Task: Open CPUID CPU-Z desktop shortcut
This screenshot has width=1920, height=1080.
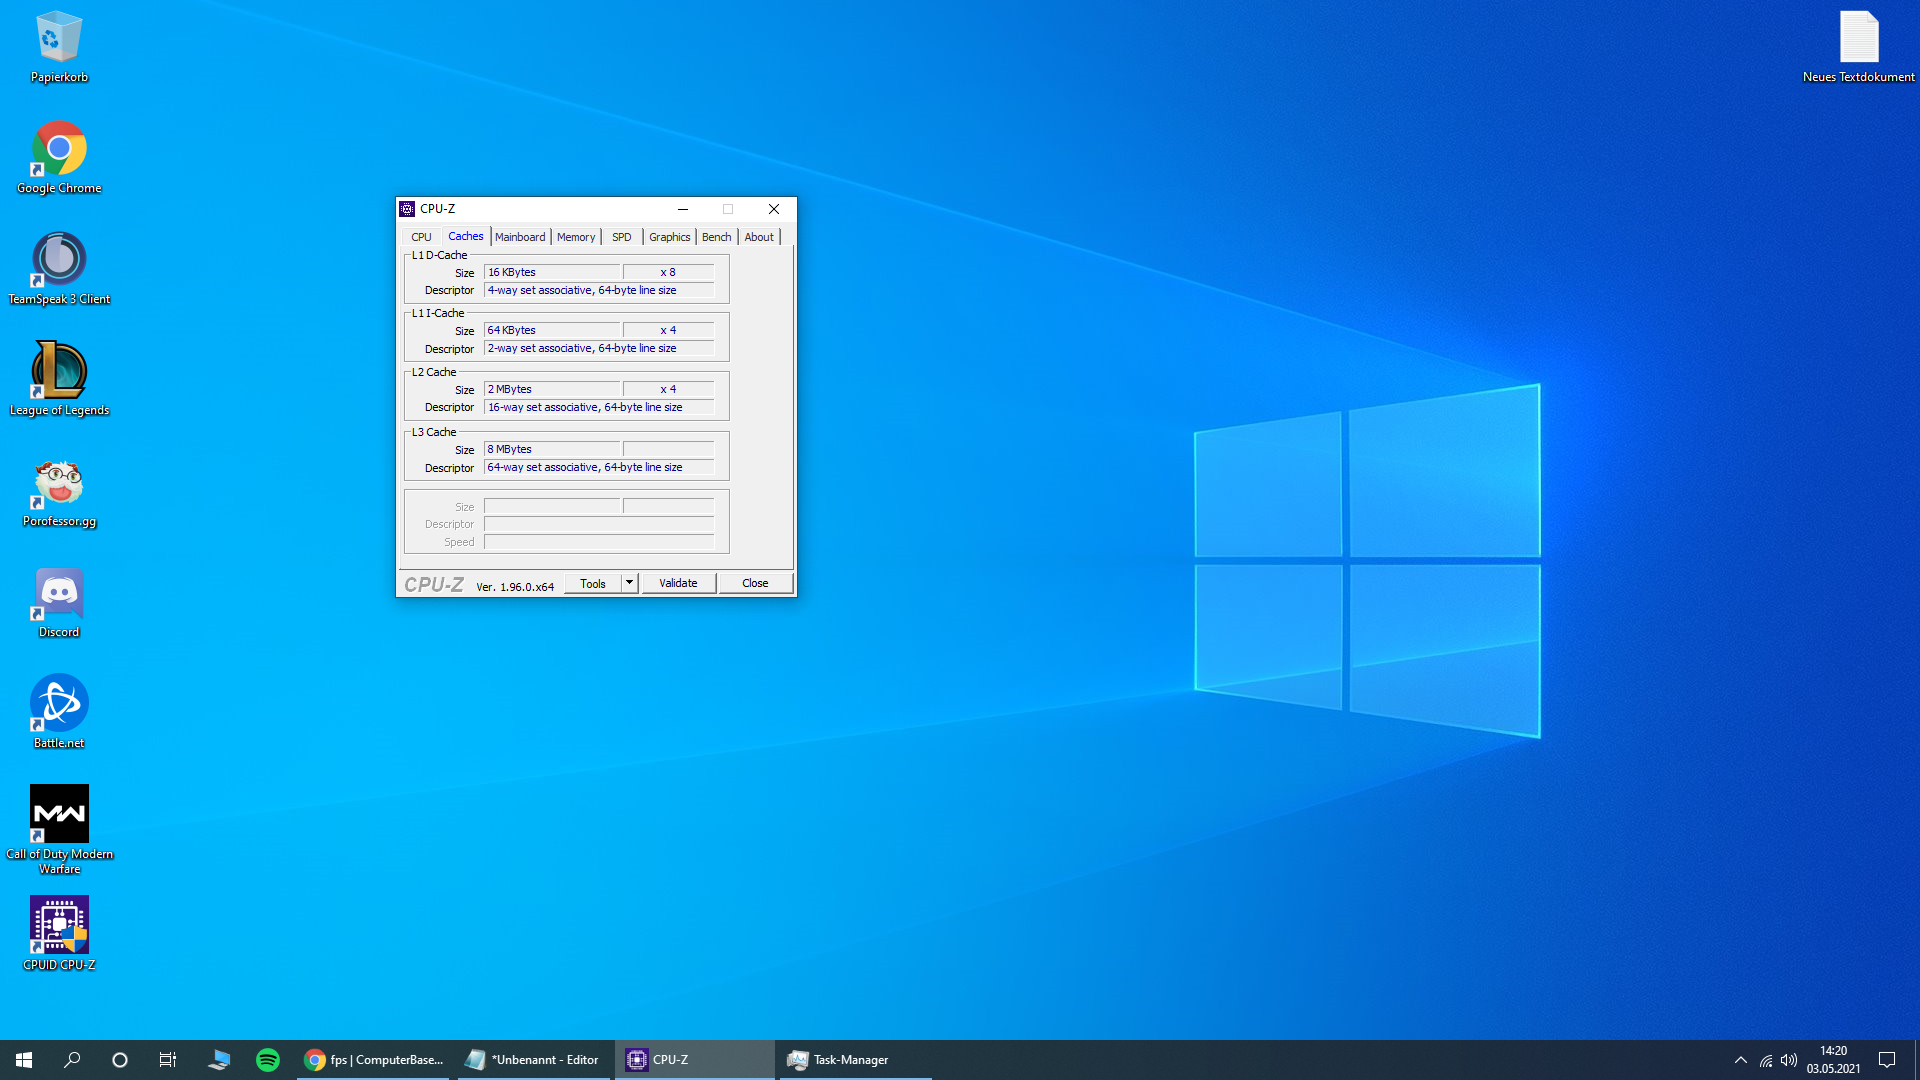Action: pos(59,926)
